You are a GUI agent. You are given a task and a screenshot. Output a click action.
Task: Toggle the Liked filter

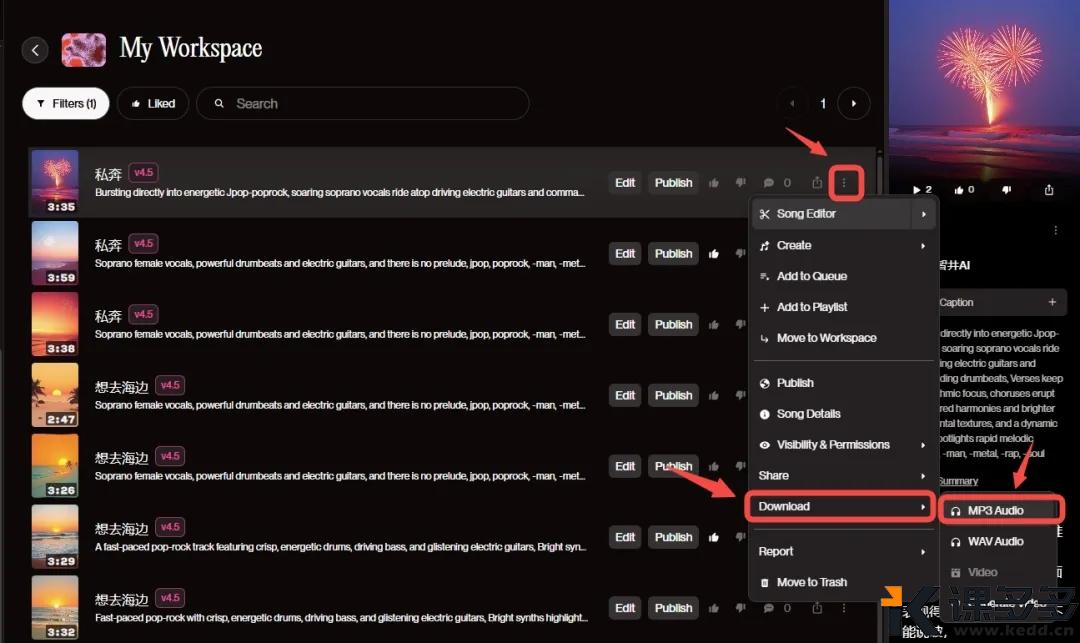152,103
